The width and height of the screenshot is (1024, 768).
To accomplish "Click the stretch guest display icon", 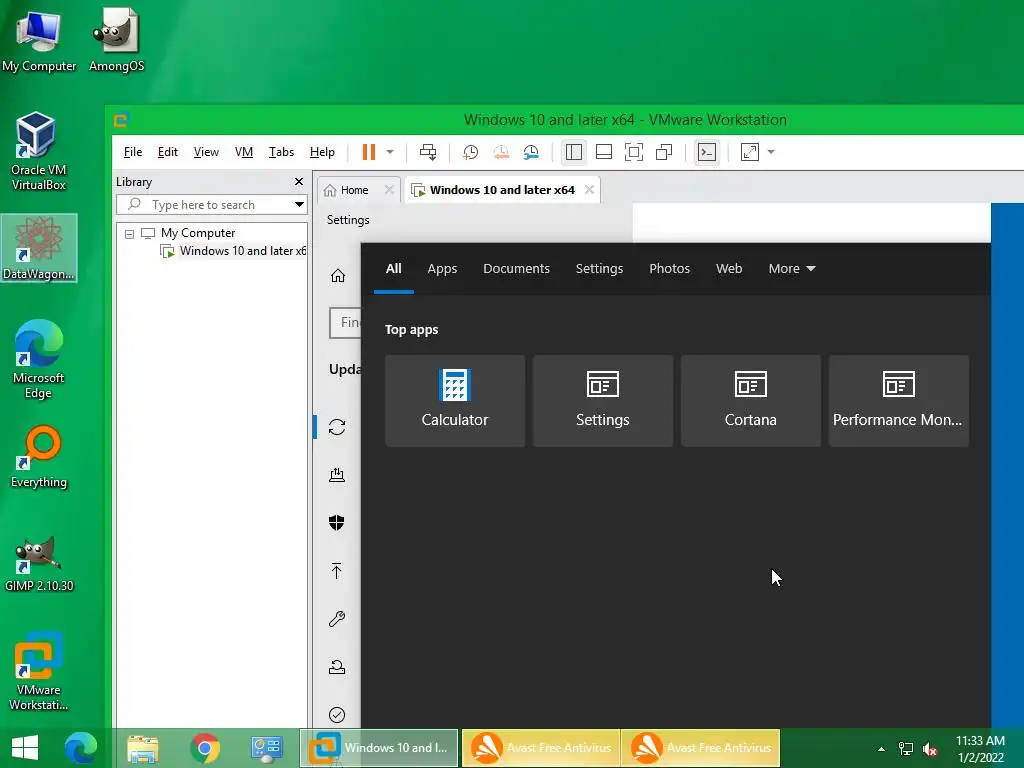I will click(x=750, y=152).
